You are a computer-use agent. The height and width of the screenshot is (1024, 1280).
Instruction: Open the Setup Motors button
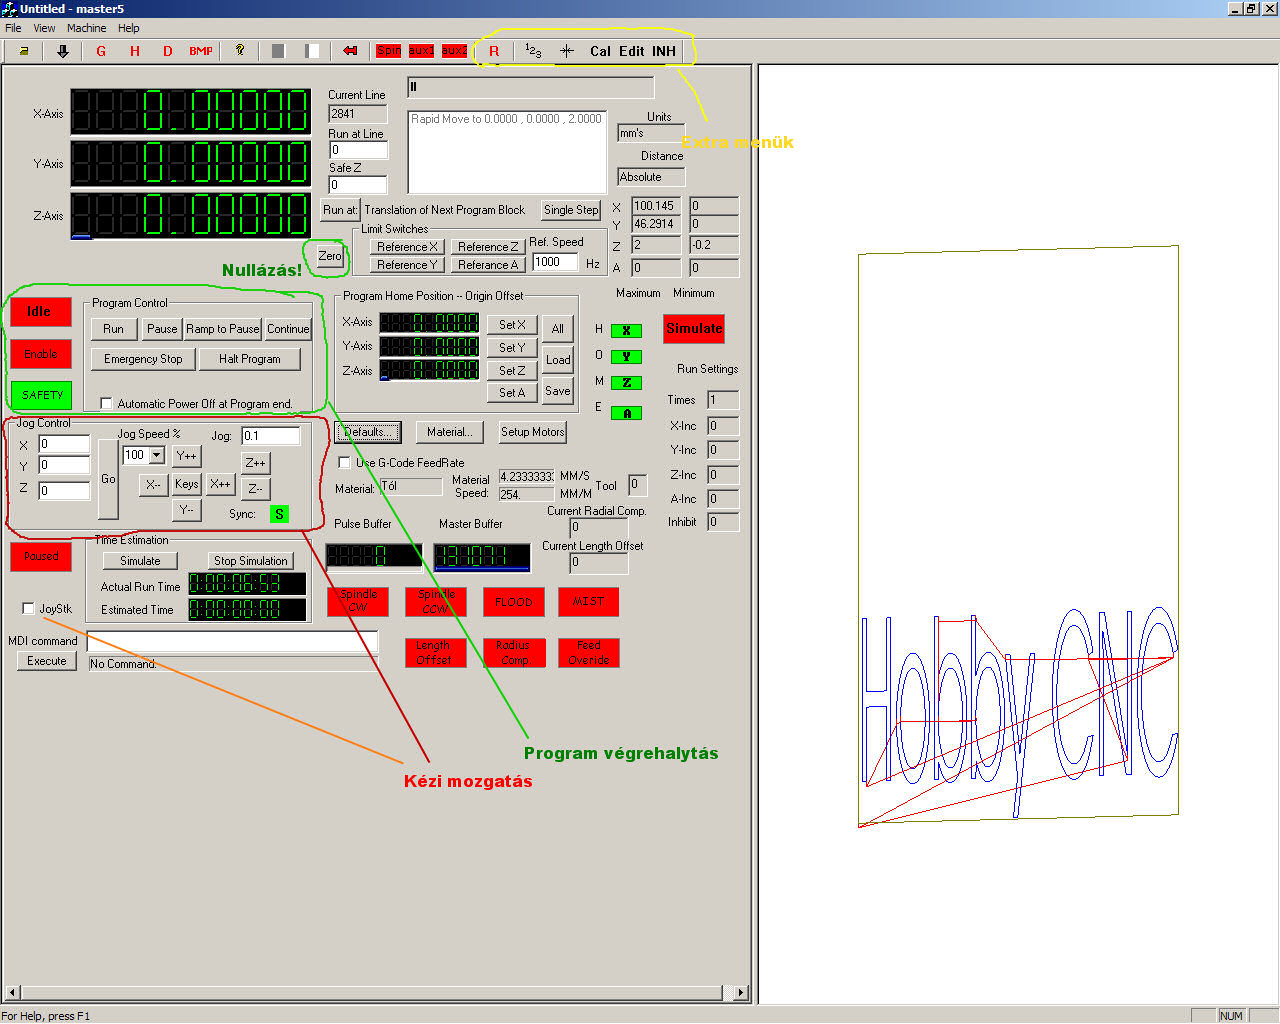[533, 432]
